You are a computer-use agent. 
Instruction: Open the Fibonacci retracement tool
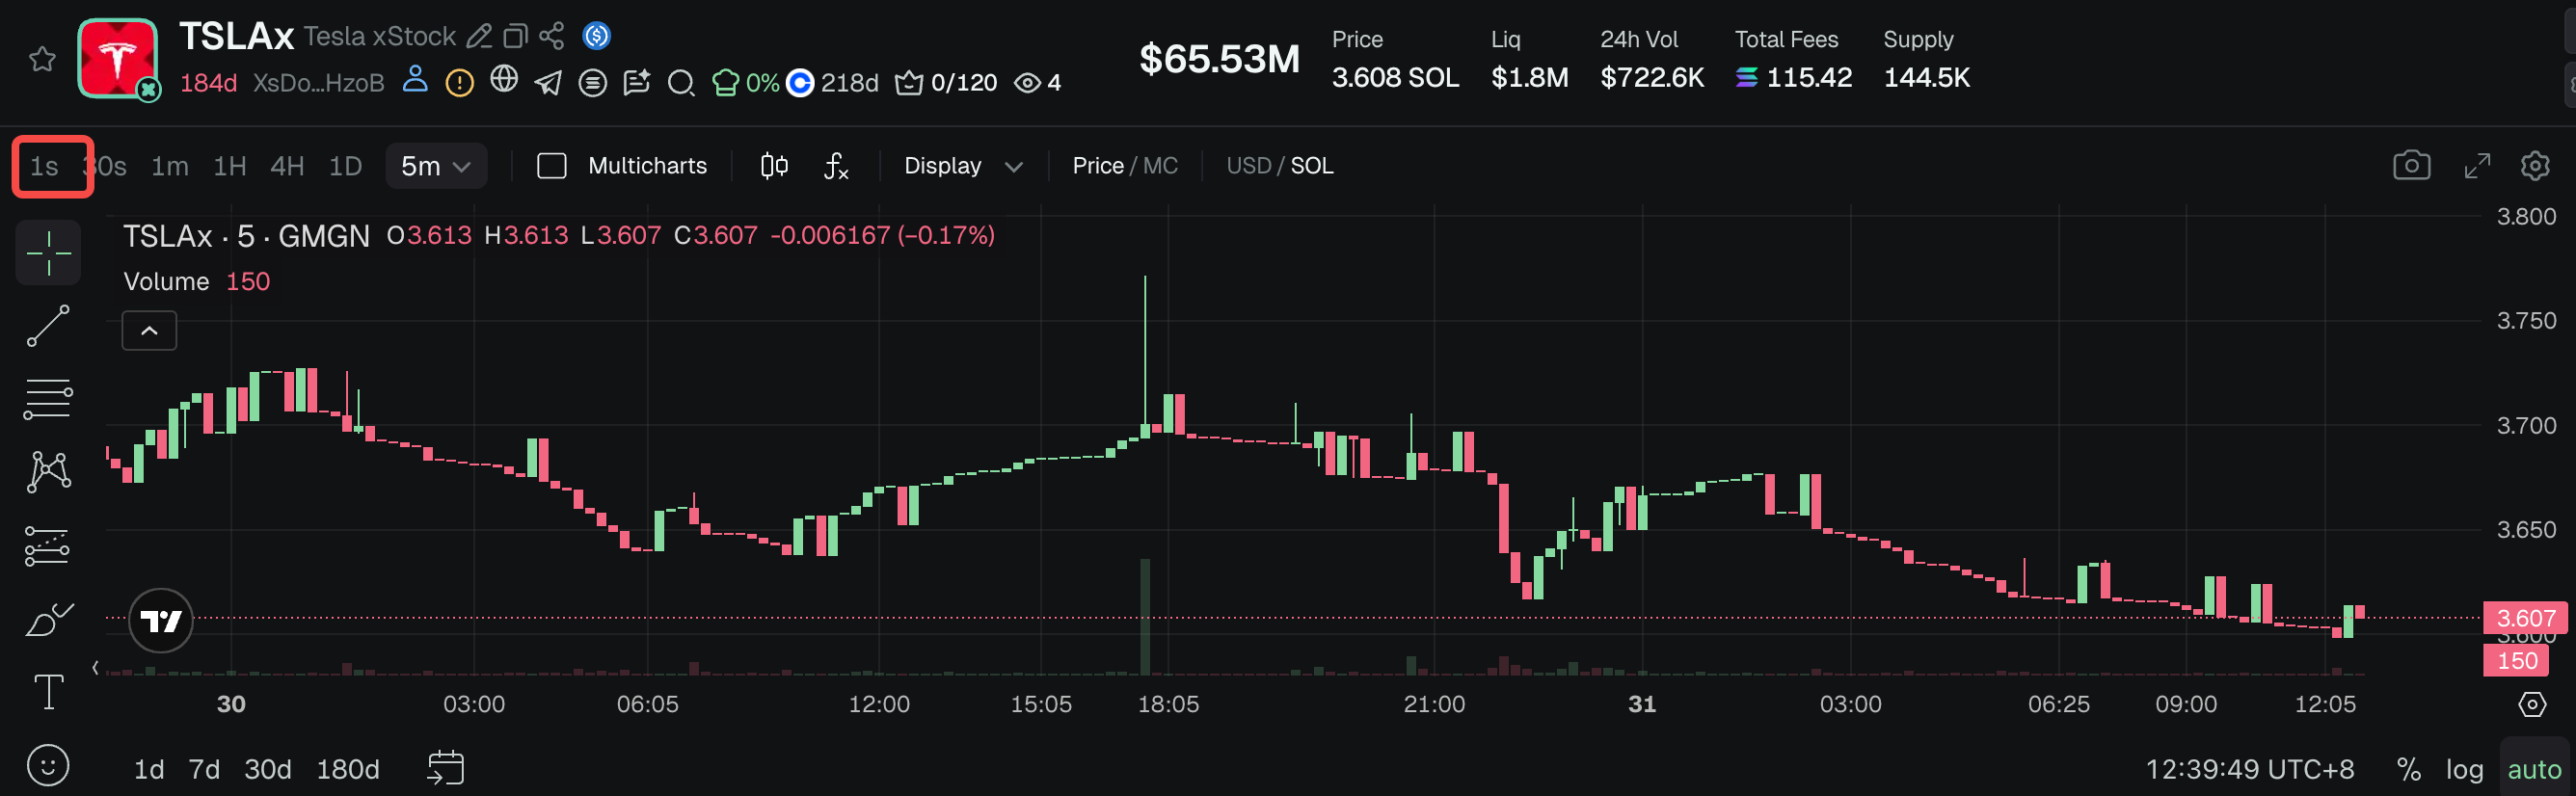[48, 399]
